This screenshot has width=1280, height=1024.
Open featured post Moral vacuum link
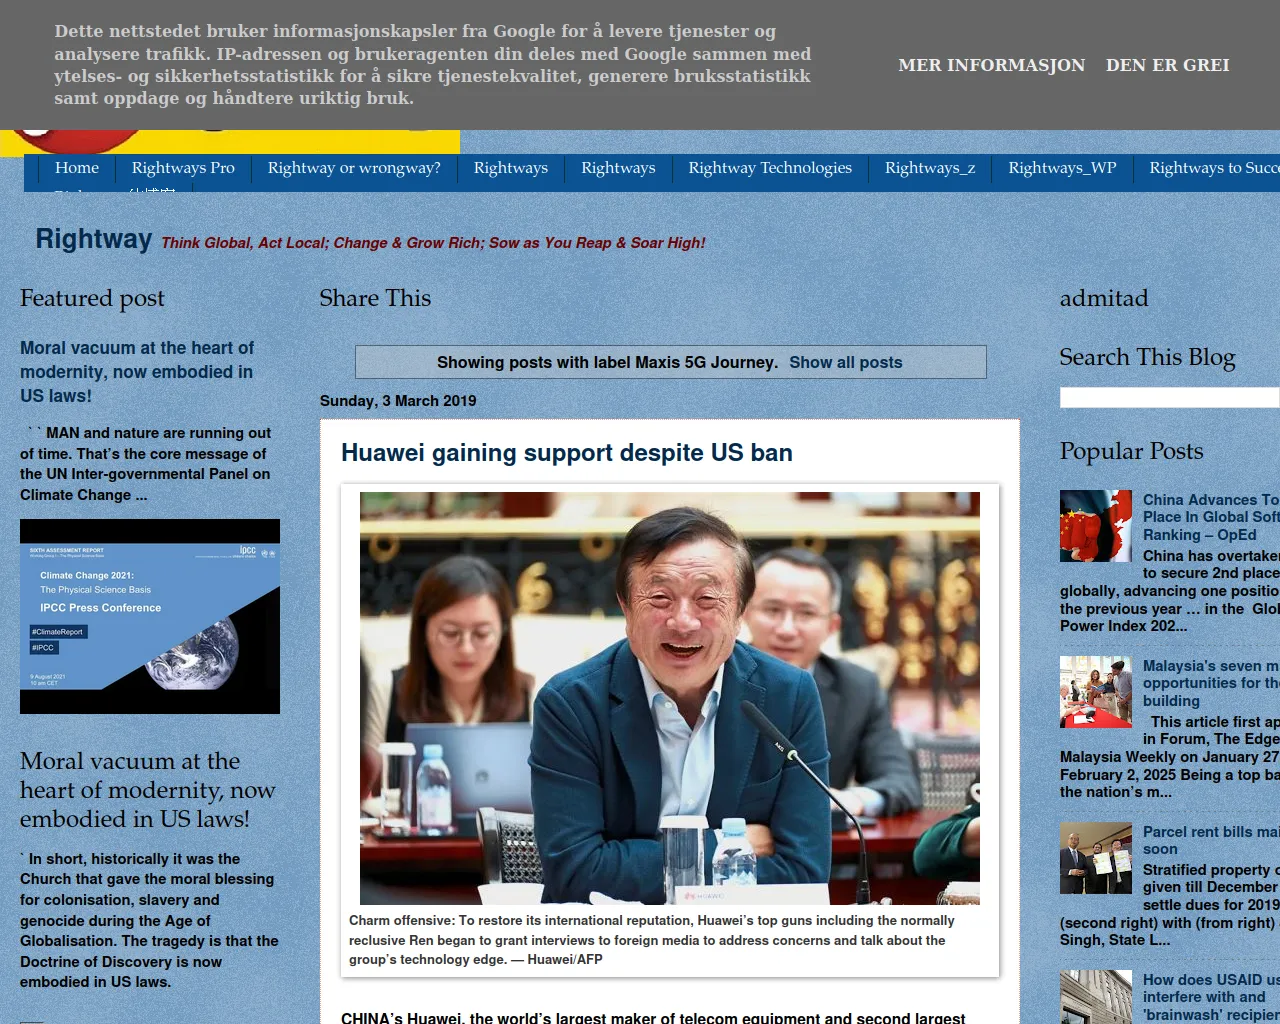click(137, 372)
